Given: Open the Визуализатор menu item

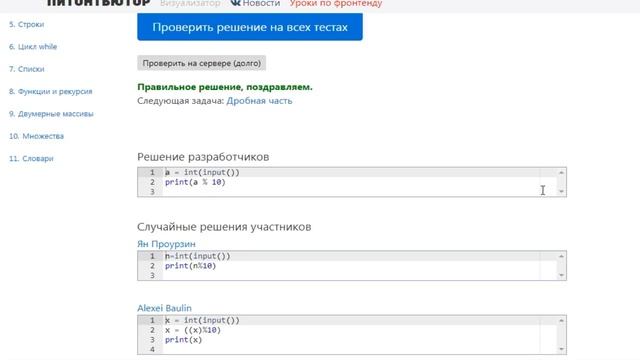Looking at the screenshot, I should pyautogui.click(x=190, y=3).
